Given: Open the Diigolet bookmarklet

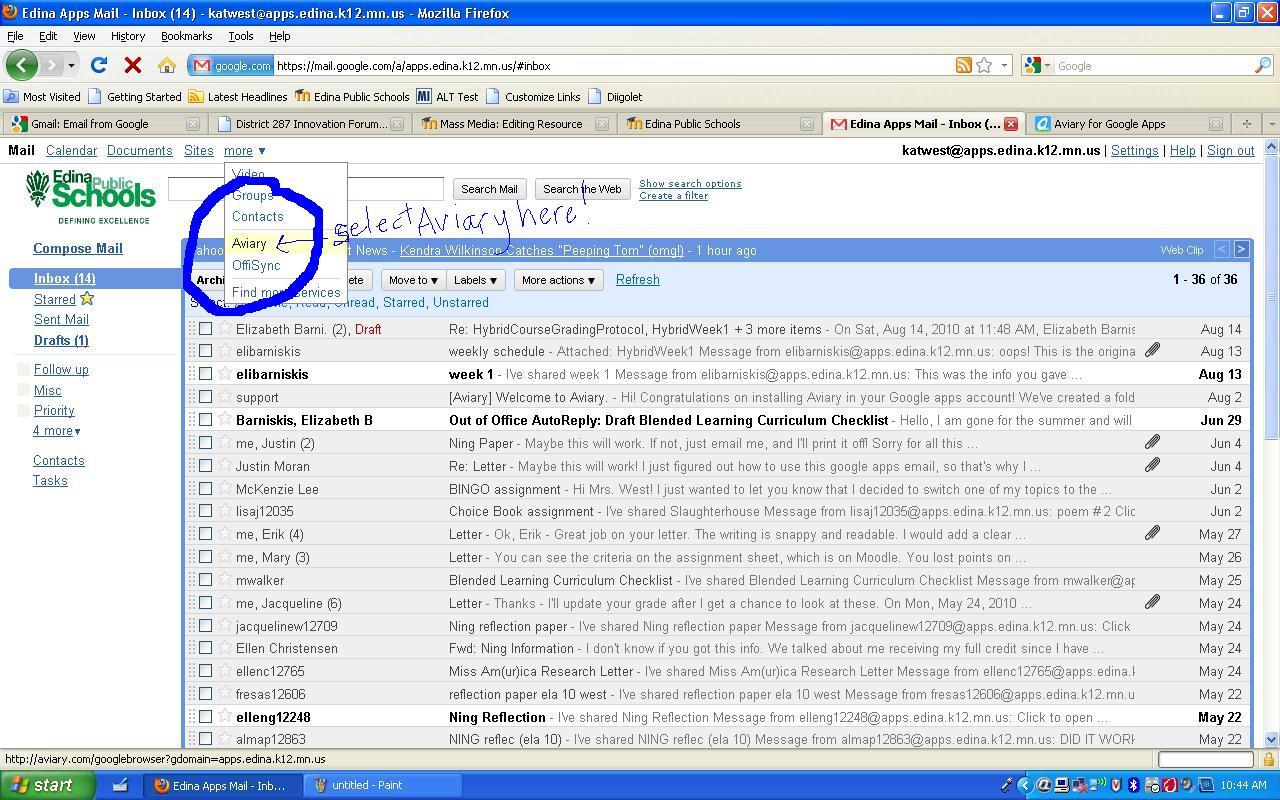Looking at the screenshot, I should tap(615, 97).
